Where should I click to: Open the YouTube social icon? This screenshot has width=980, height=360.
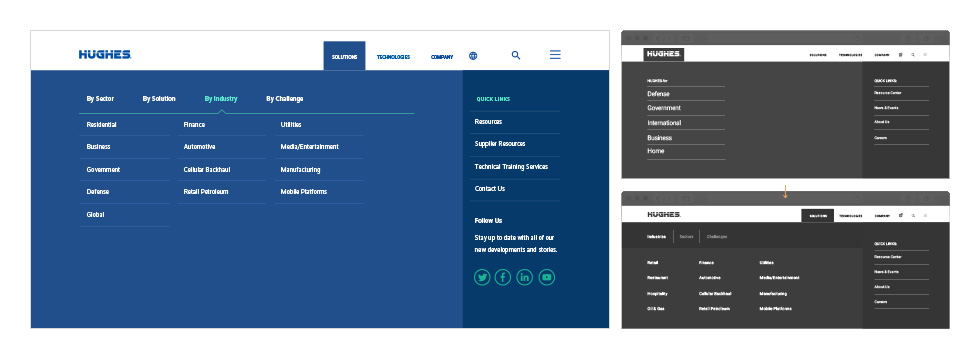click(x=547, y=278)
